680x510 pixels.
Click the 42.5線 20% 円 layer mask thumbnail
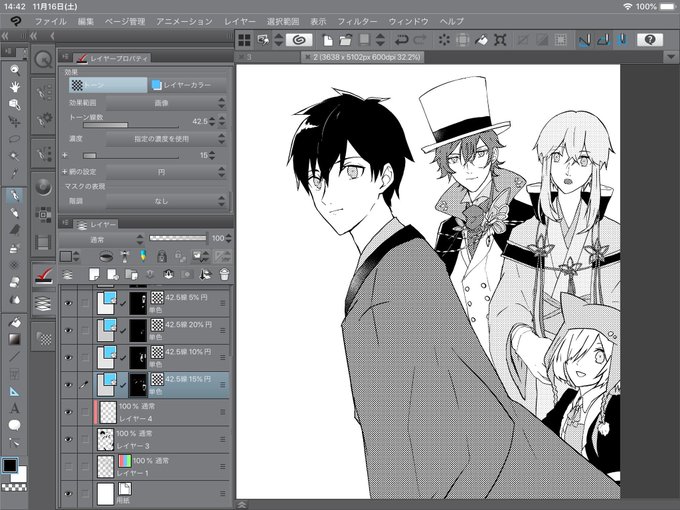(x=138, y=330)
